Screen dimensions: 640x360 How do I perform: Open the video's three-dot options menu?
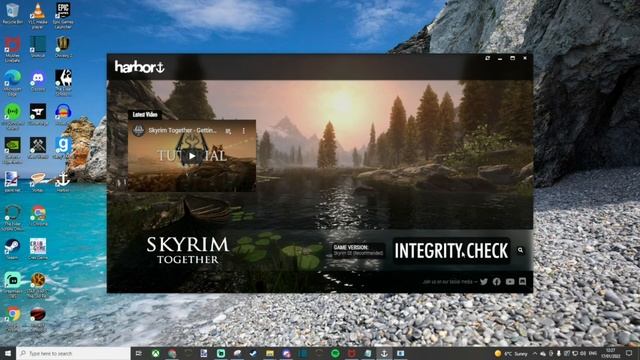click(x=244, y=131)
